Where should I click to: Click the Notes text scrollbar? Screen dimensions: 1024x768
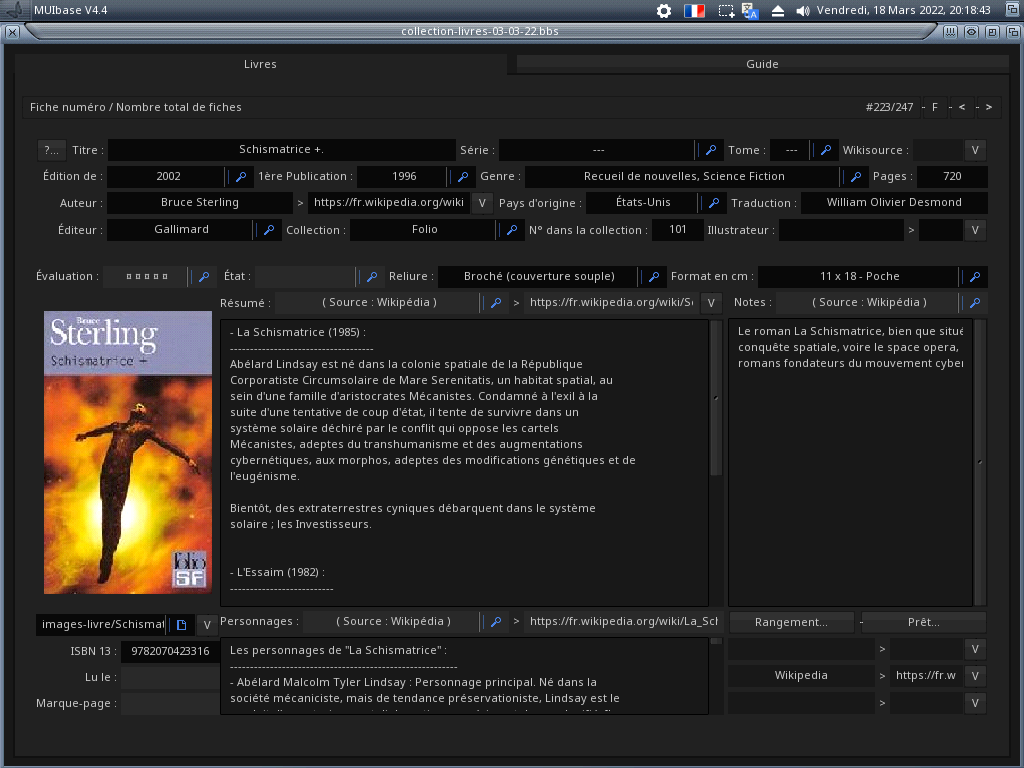[x=980, y=462]
